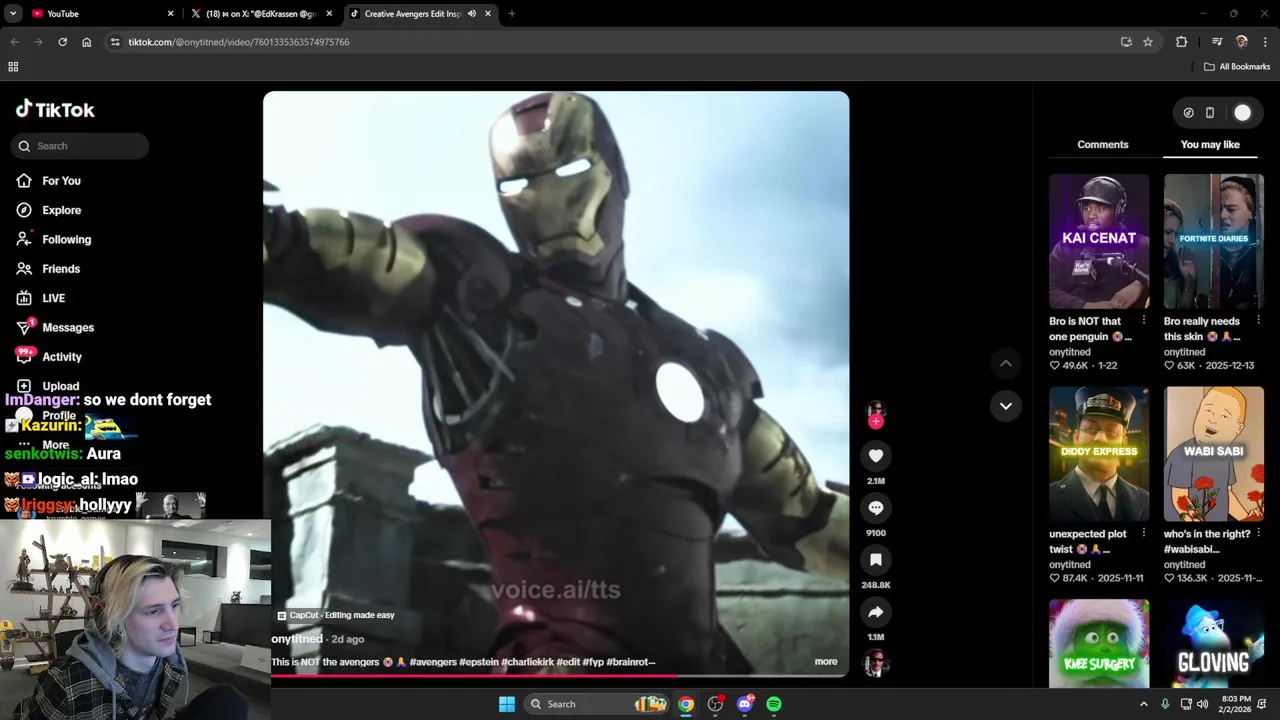Open options for Kai Cenat video card

coord(1143,321)
